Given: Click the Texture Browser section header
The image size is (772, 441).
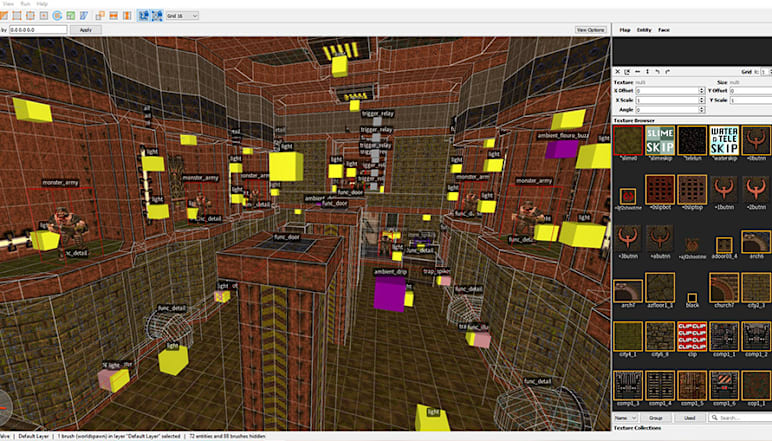Looking at the screenshot, I should pos(634,121).
